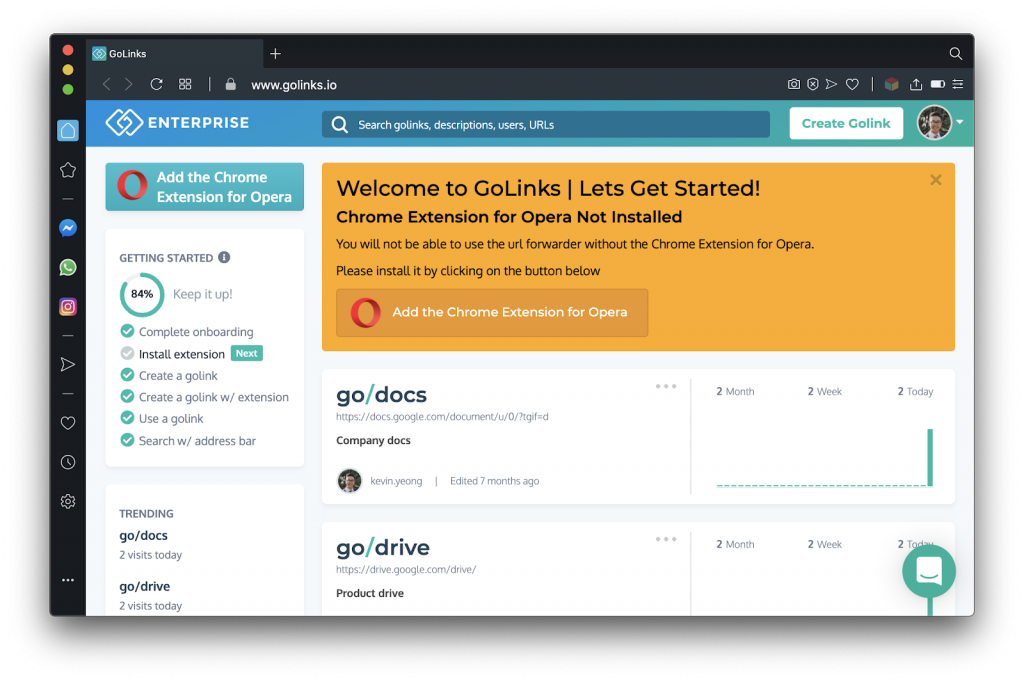Open the Intercom chat bubble
The width and height of the screenshot is (1024, 682).
(x=928, y=571)
